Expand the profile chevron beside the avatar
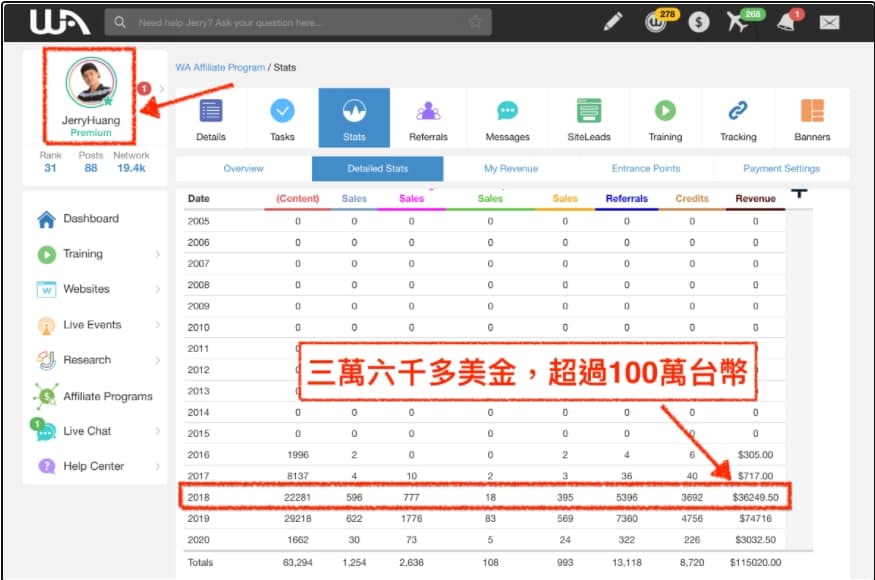Image resolution: width=875 pixels, height=580 pixels. (162, 88)
